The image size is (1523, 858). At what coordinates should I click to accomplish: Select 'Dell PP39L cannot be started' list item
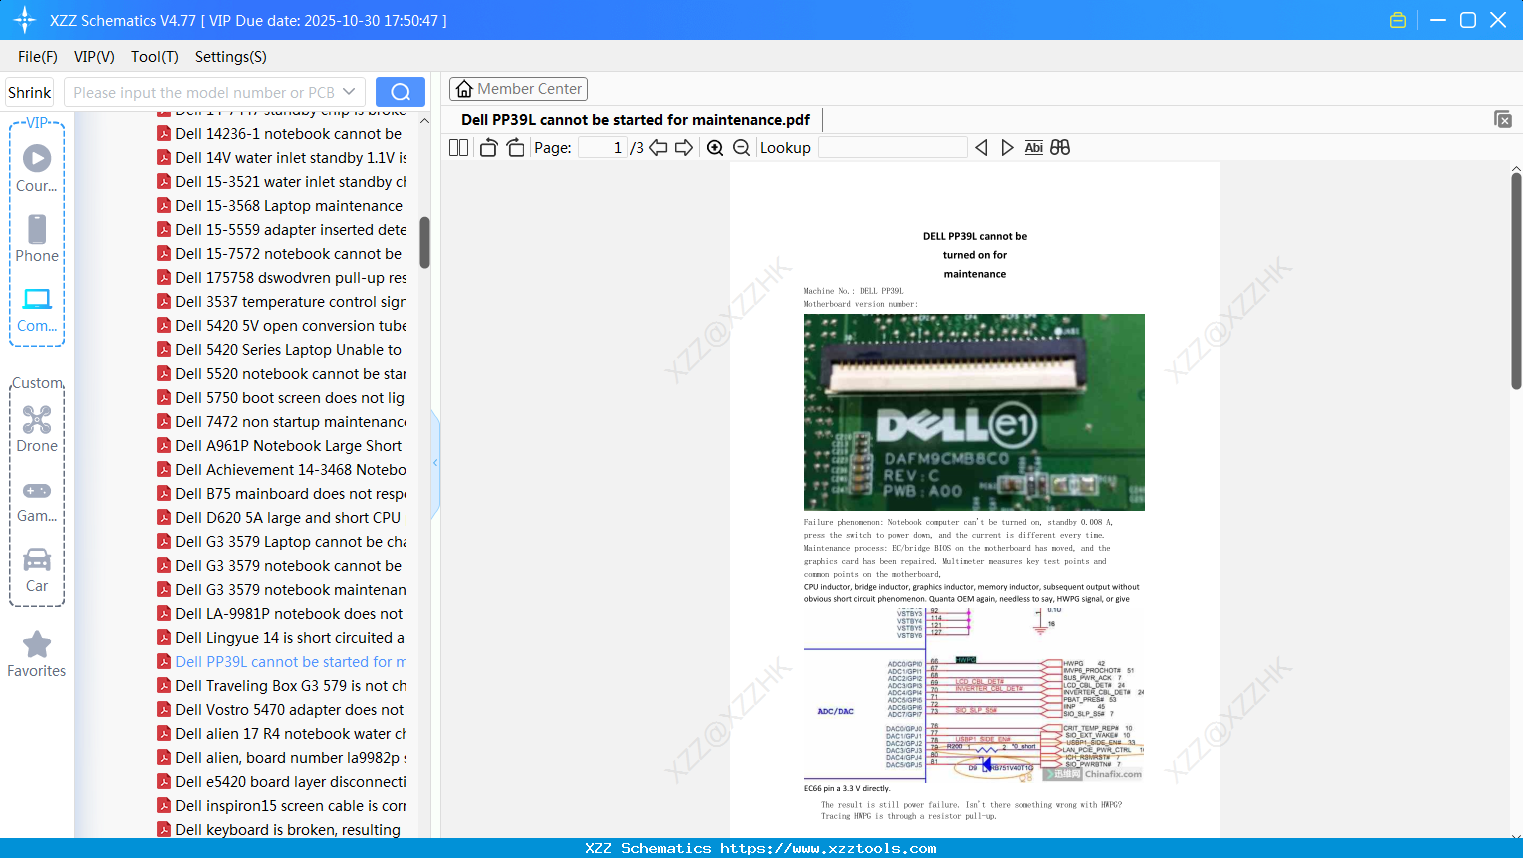pos(281,662)
